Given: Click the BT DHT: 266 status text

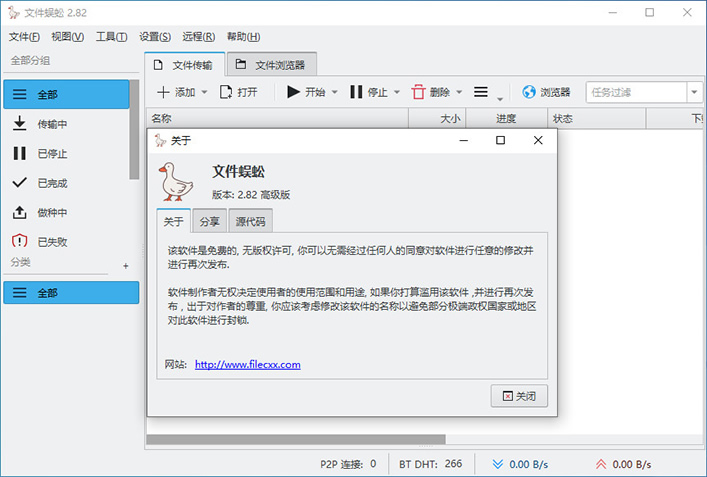Looking at the screenshot, I should pos(431,464).
